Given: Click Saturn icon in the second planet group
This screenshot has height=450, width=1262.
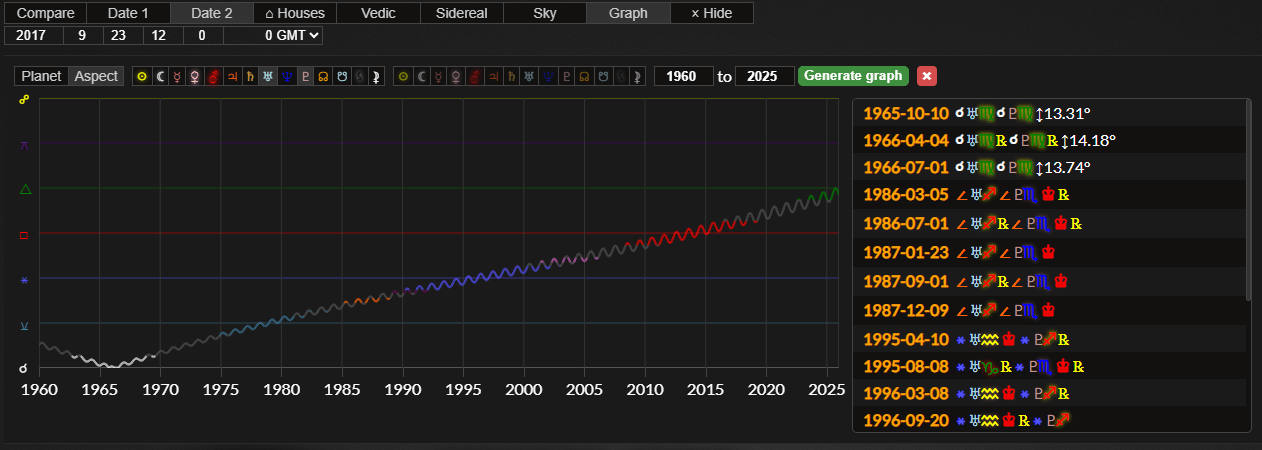Looking at the screenshot, I should click(510, 76).
